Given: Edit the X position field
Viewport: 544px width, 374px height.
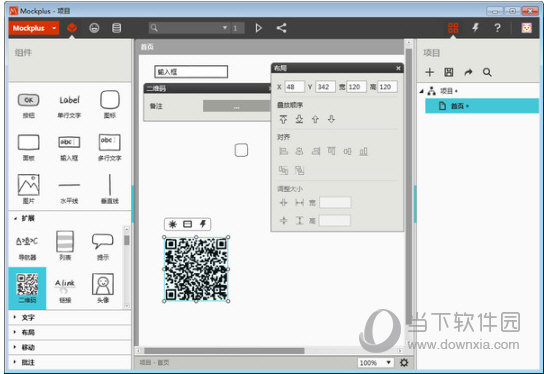Looking at the screenshot, I should point(295,87).
